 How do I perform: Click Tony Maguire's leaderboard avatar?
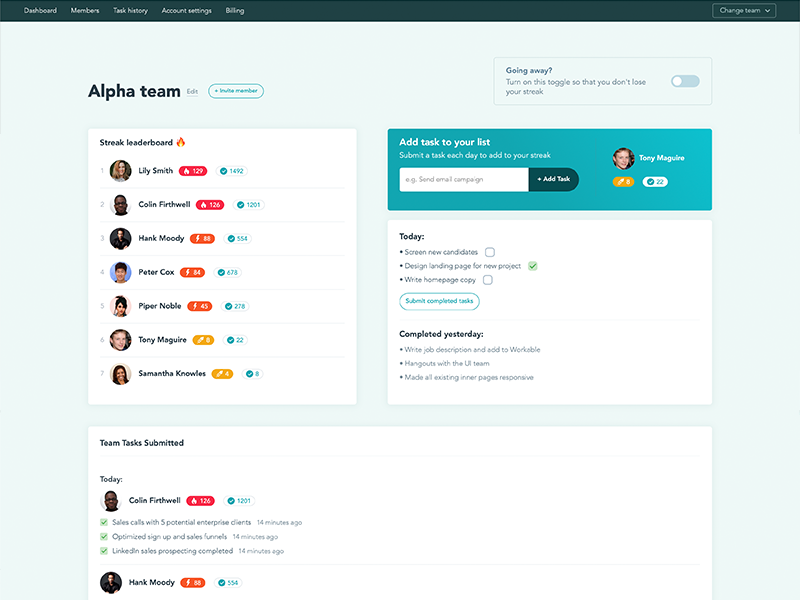(120, 340)
